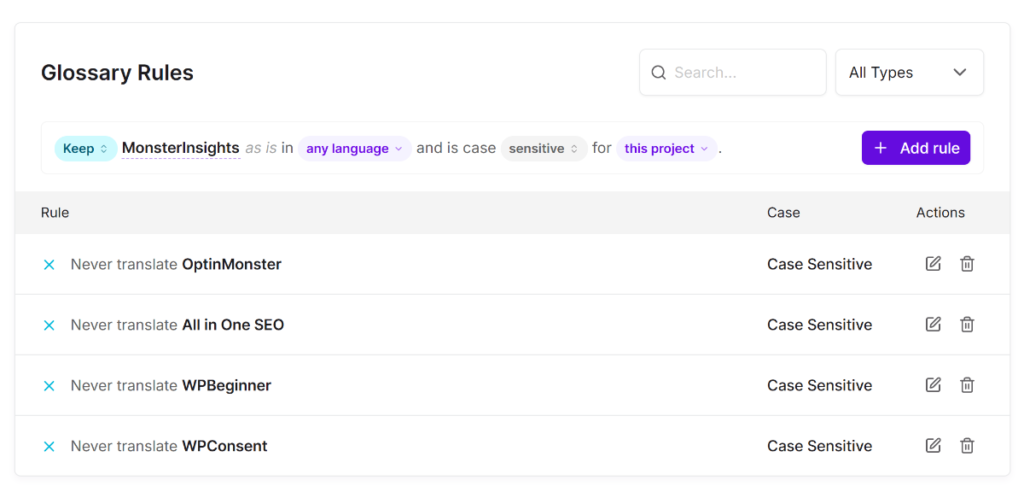Delete the WPBeginner rule

967,385
